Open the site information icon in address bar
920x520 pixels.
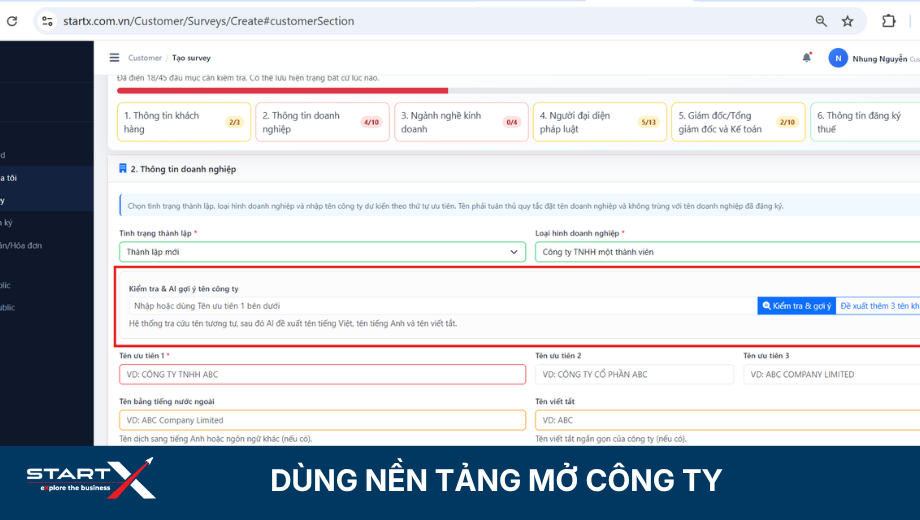47,21
